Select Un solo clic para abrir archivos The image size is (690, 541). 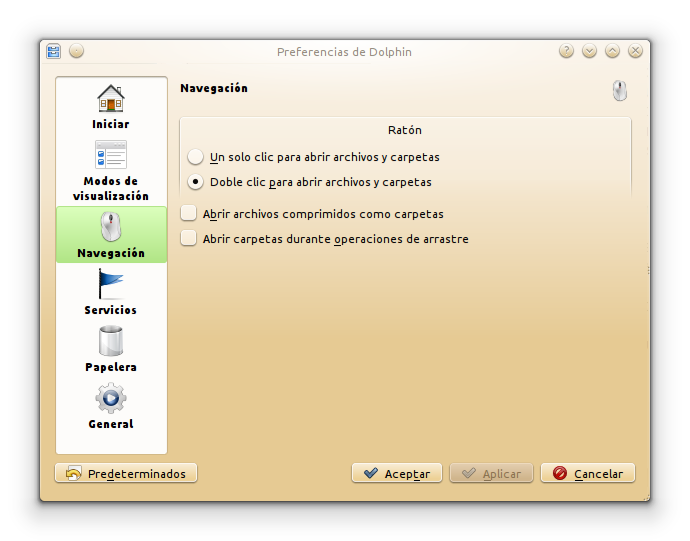[x=313, y=157]
